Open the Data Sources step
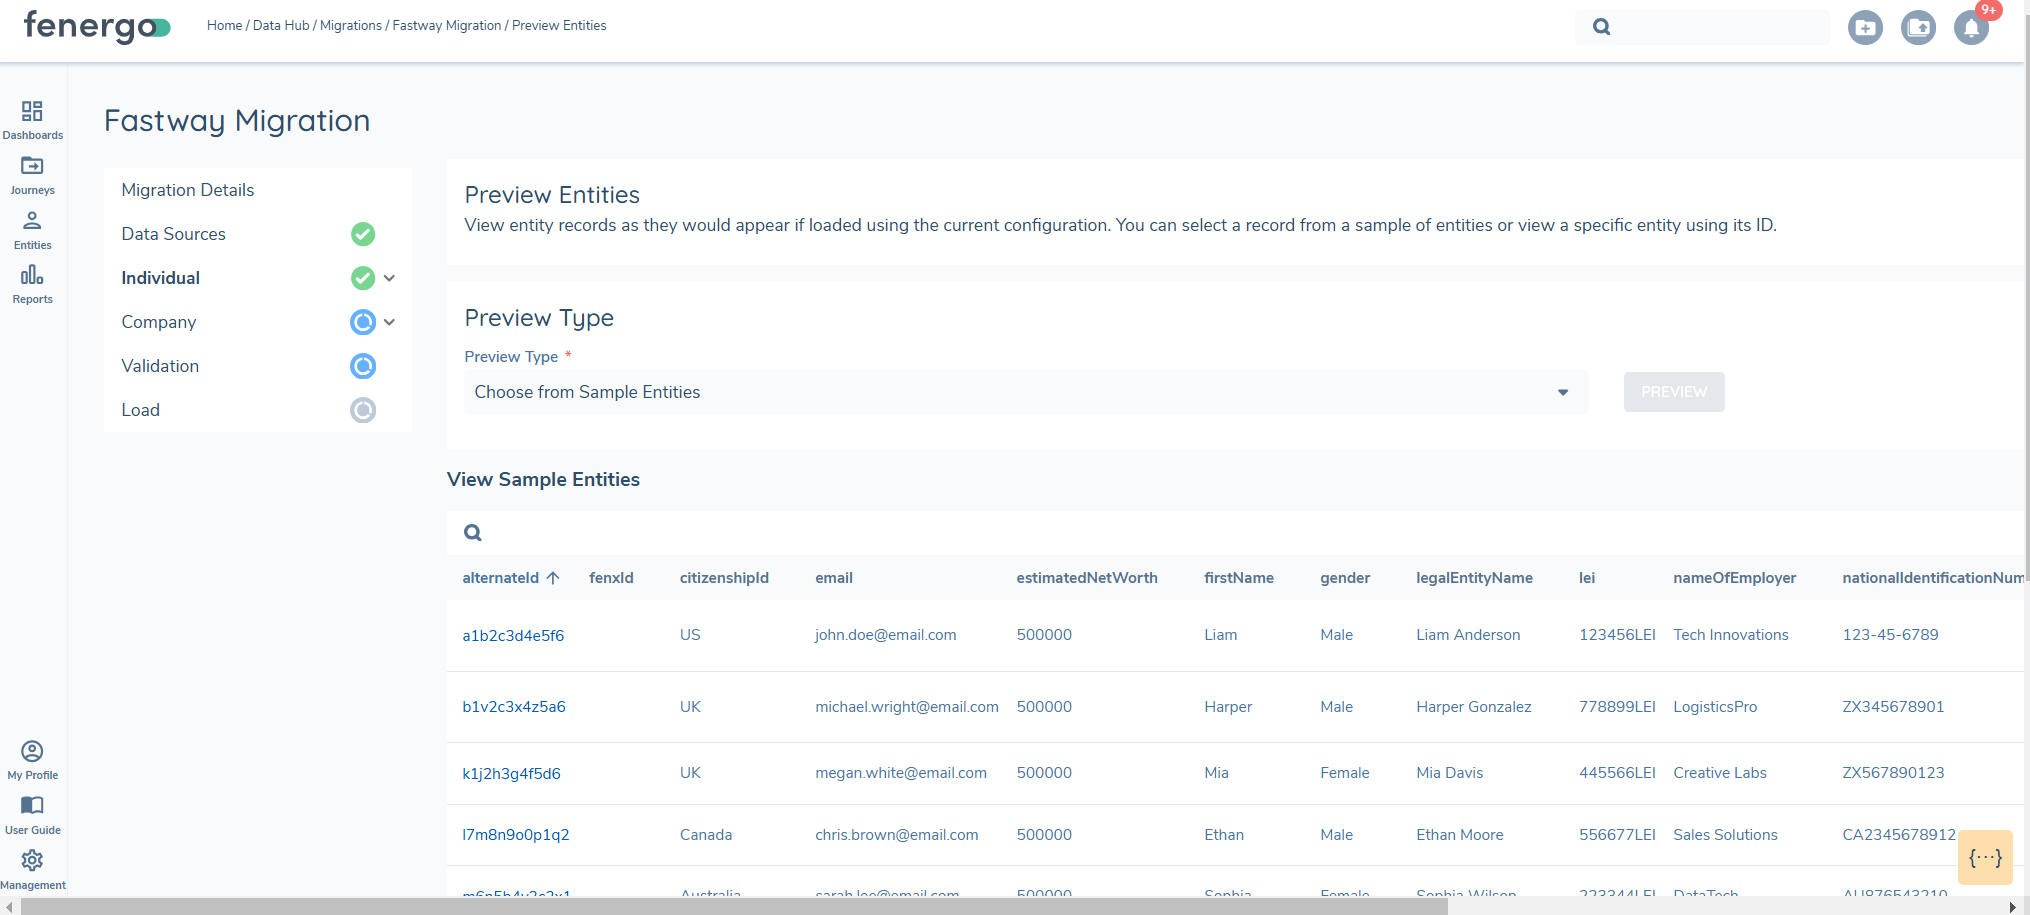 tap(173, 233)
